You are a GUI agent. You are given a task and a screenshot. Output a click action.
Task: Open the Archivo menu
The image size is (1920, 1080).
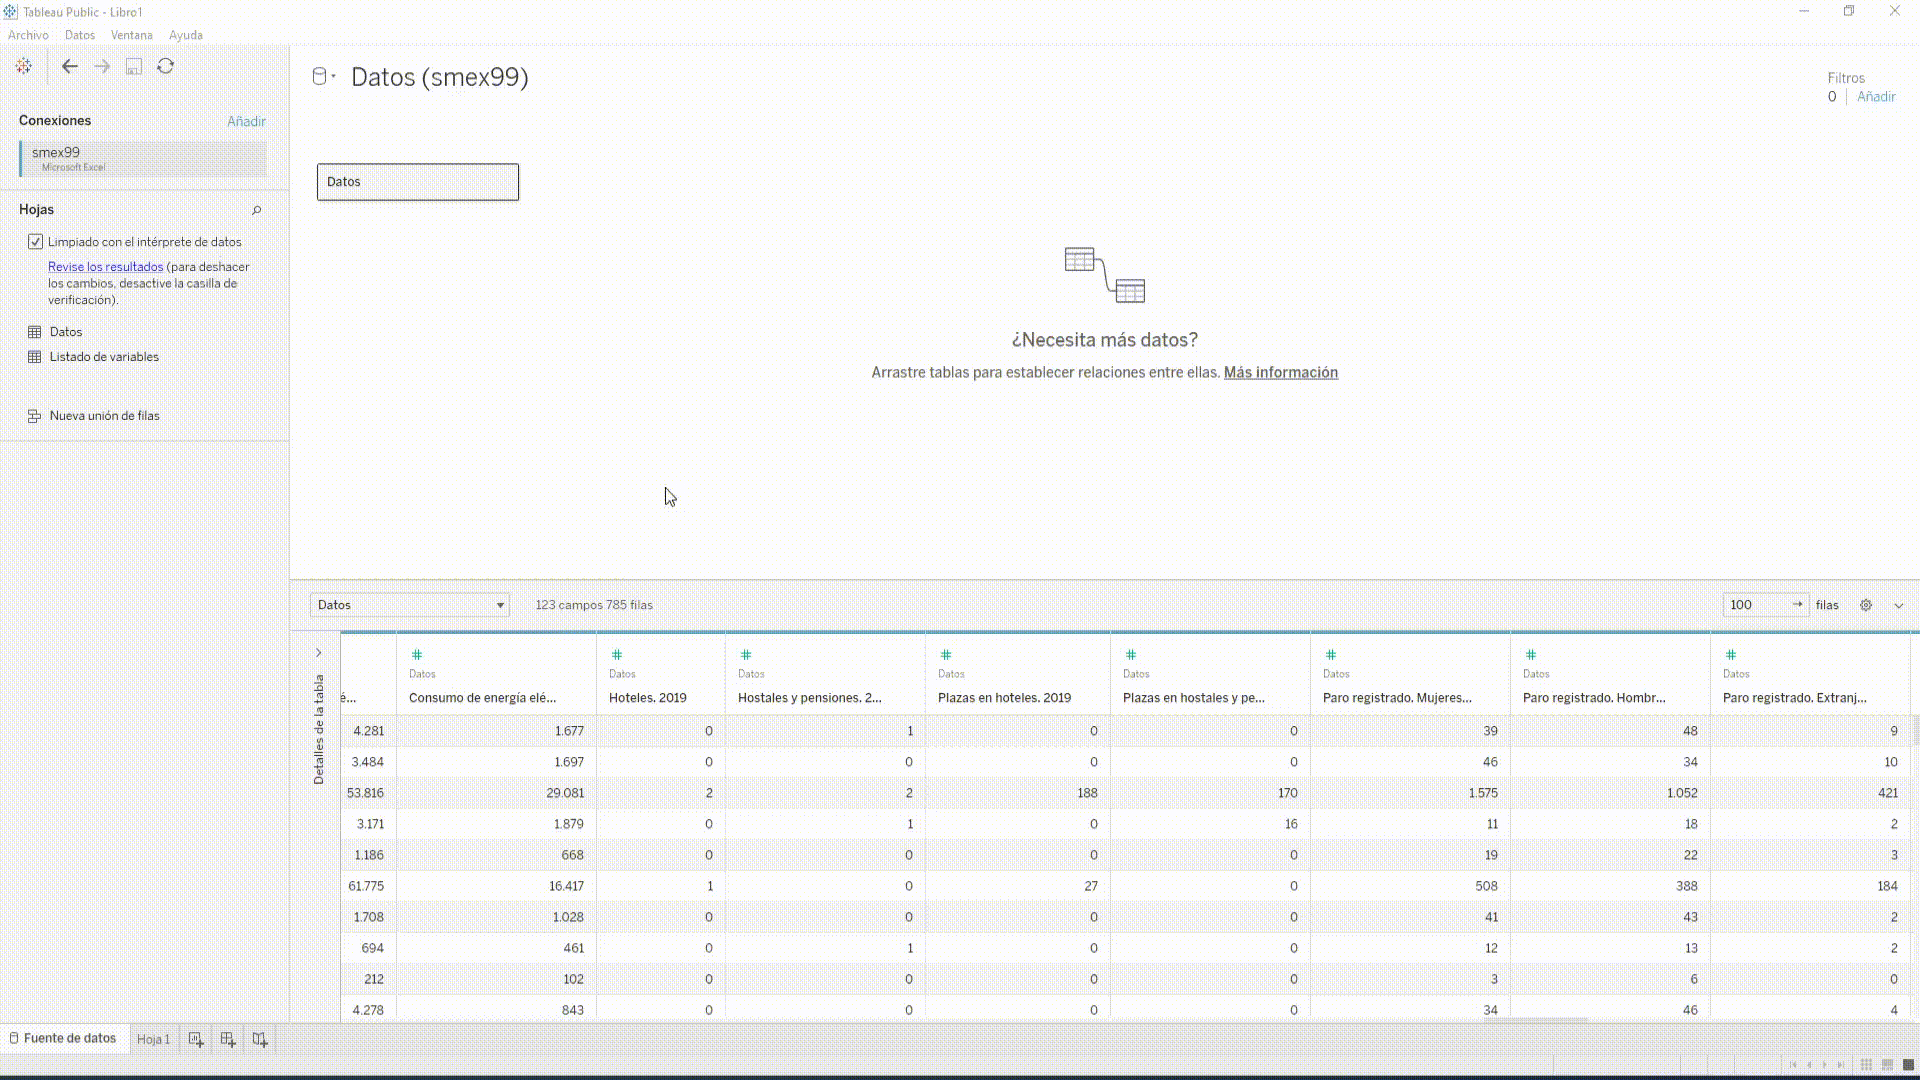[x=27, y=35]
